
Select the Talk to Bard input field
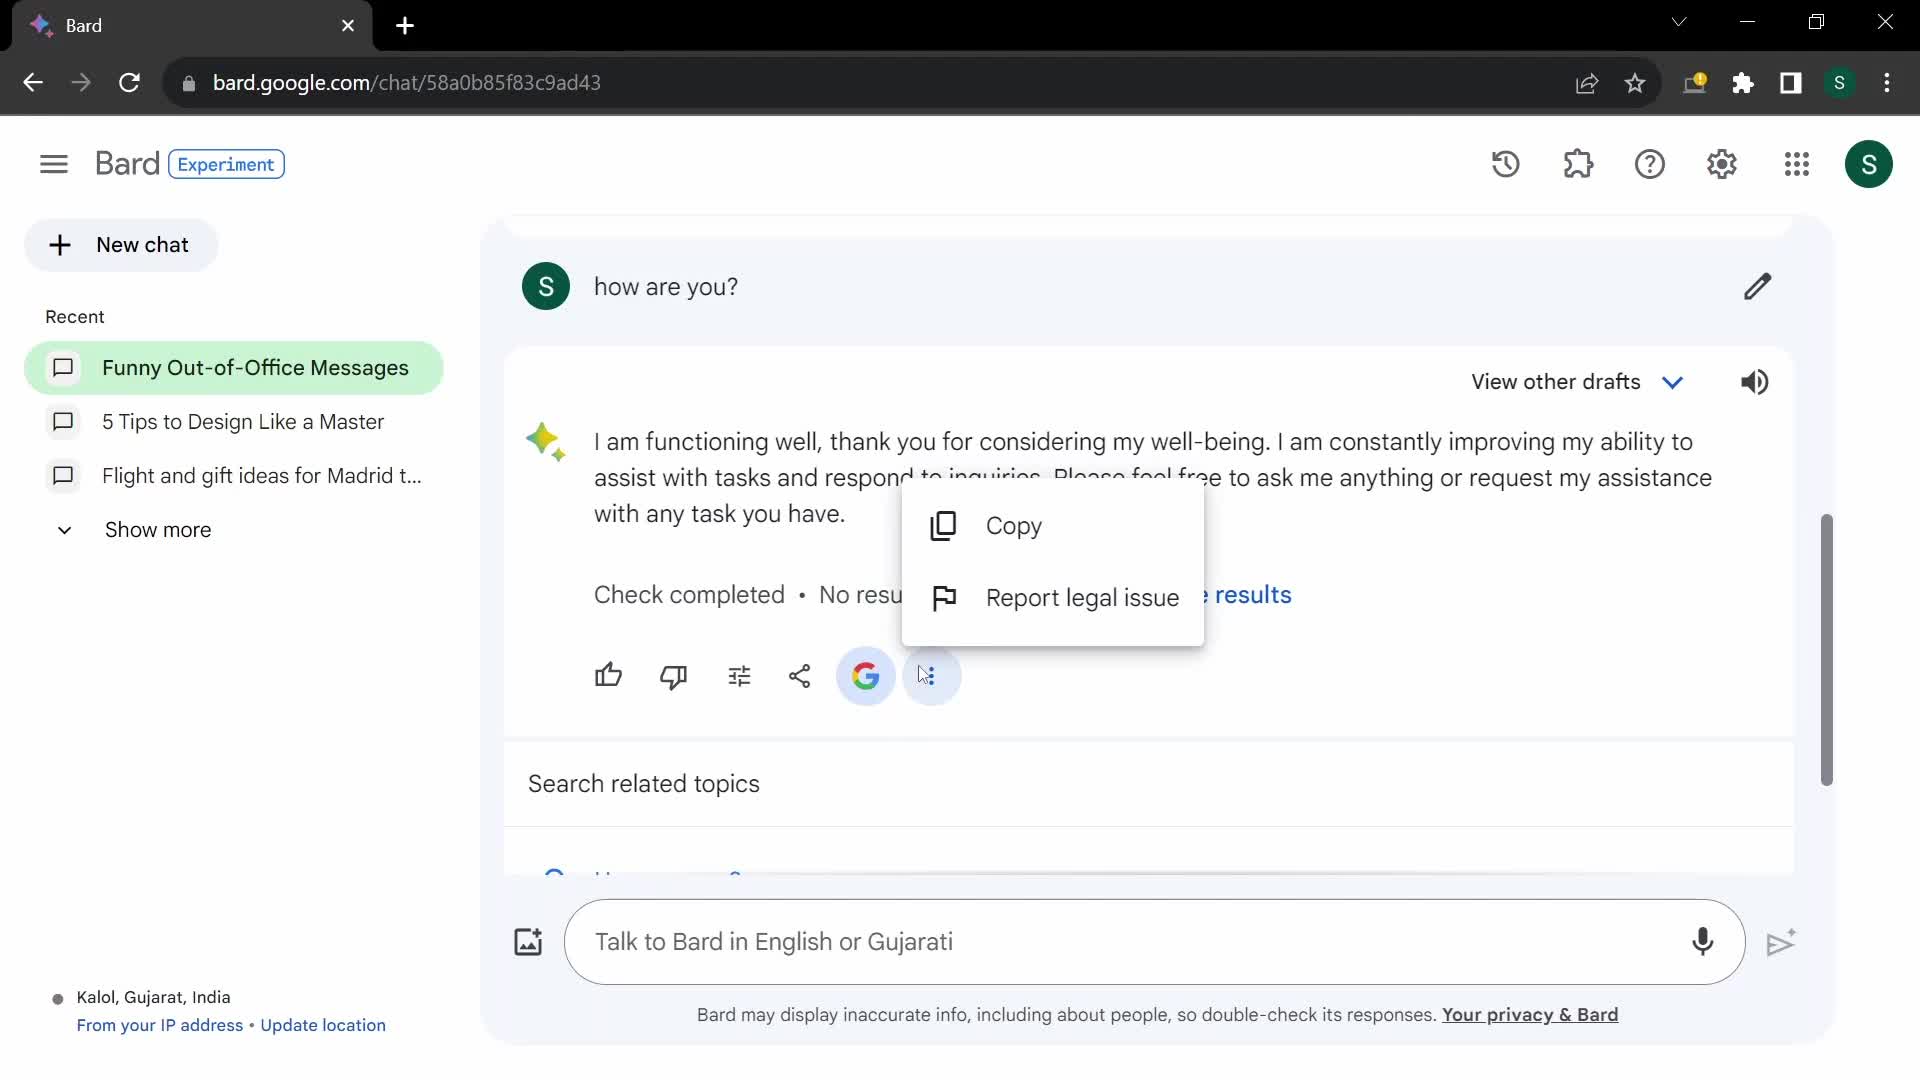click(x=1155, y=943)
